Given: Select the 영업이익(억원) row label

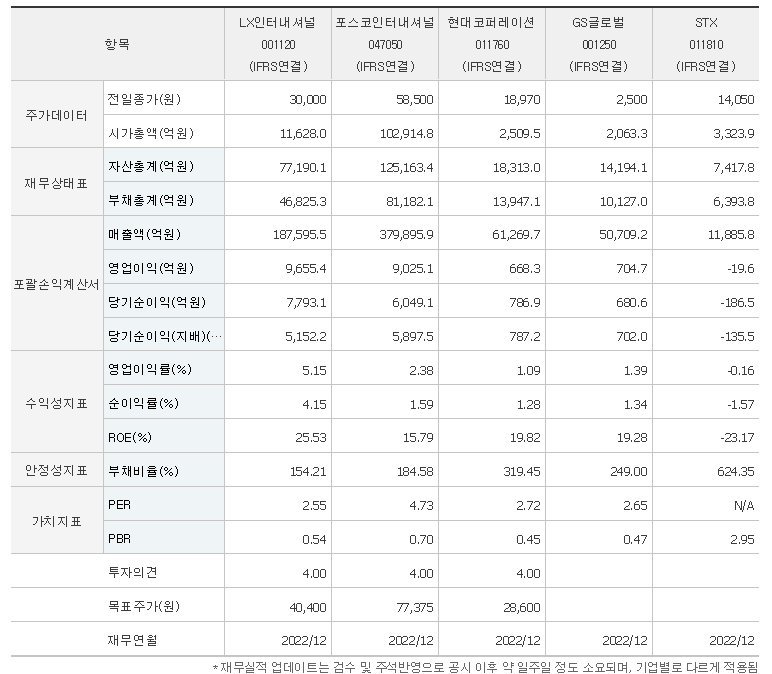Looking at the screenshot, I should click(151, 268).
